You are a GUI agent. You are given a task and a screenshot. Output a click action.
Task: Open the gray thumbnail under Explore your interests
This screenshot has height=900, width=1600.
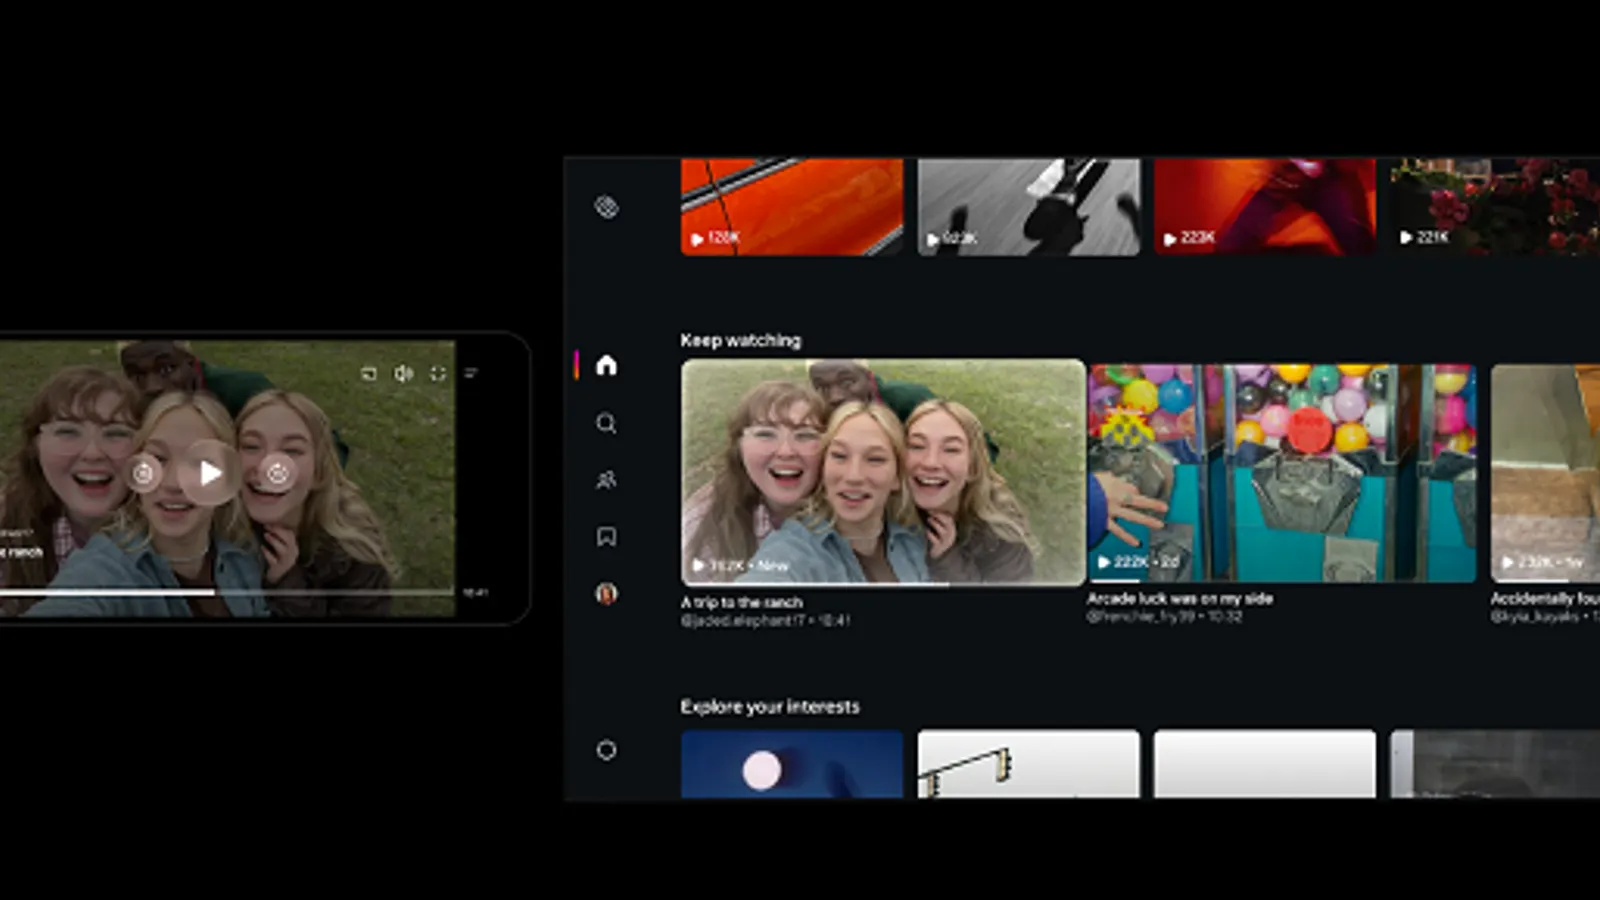(1495, 764)
